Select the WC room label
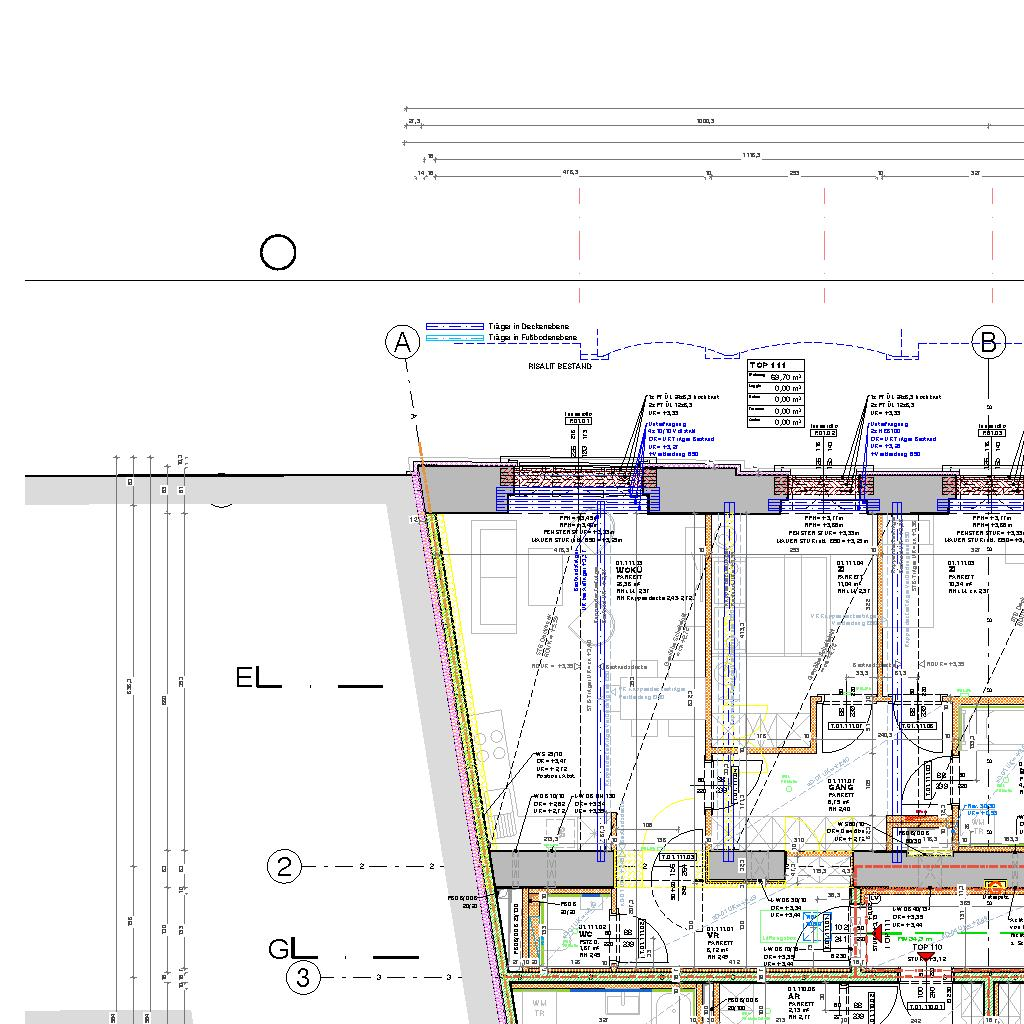The height and width of the screenshot is (1024, 1024). [x=586, y=934]
